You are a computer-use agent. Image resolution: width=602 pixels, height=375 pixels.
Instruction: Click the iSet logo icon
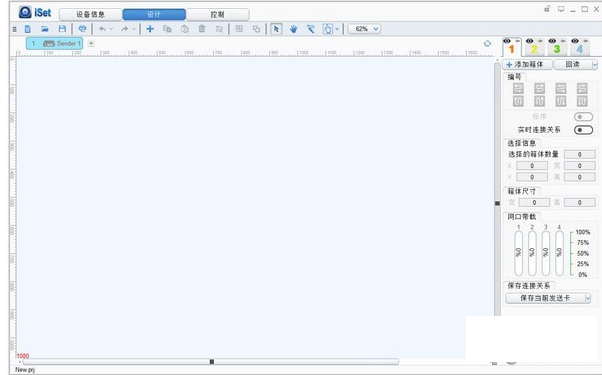(x=25, y=12)
